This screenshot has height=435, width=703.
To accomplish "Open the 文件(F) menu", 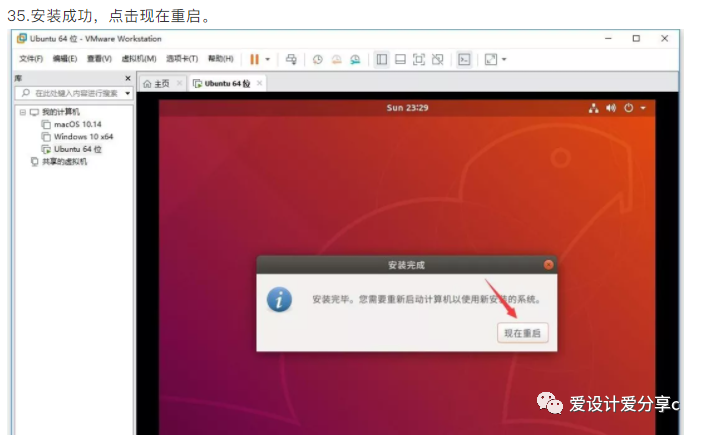I will (31, 59).
